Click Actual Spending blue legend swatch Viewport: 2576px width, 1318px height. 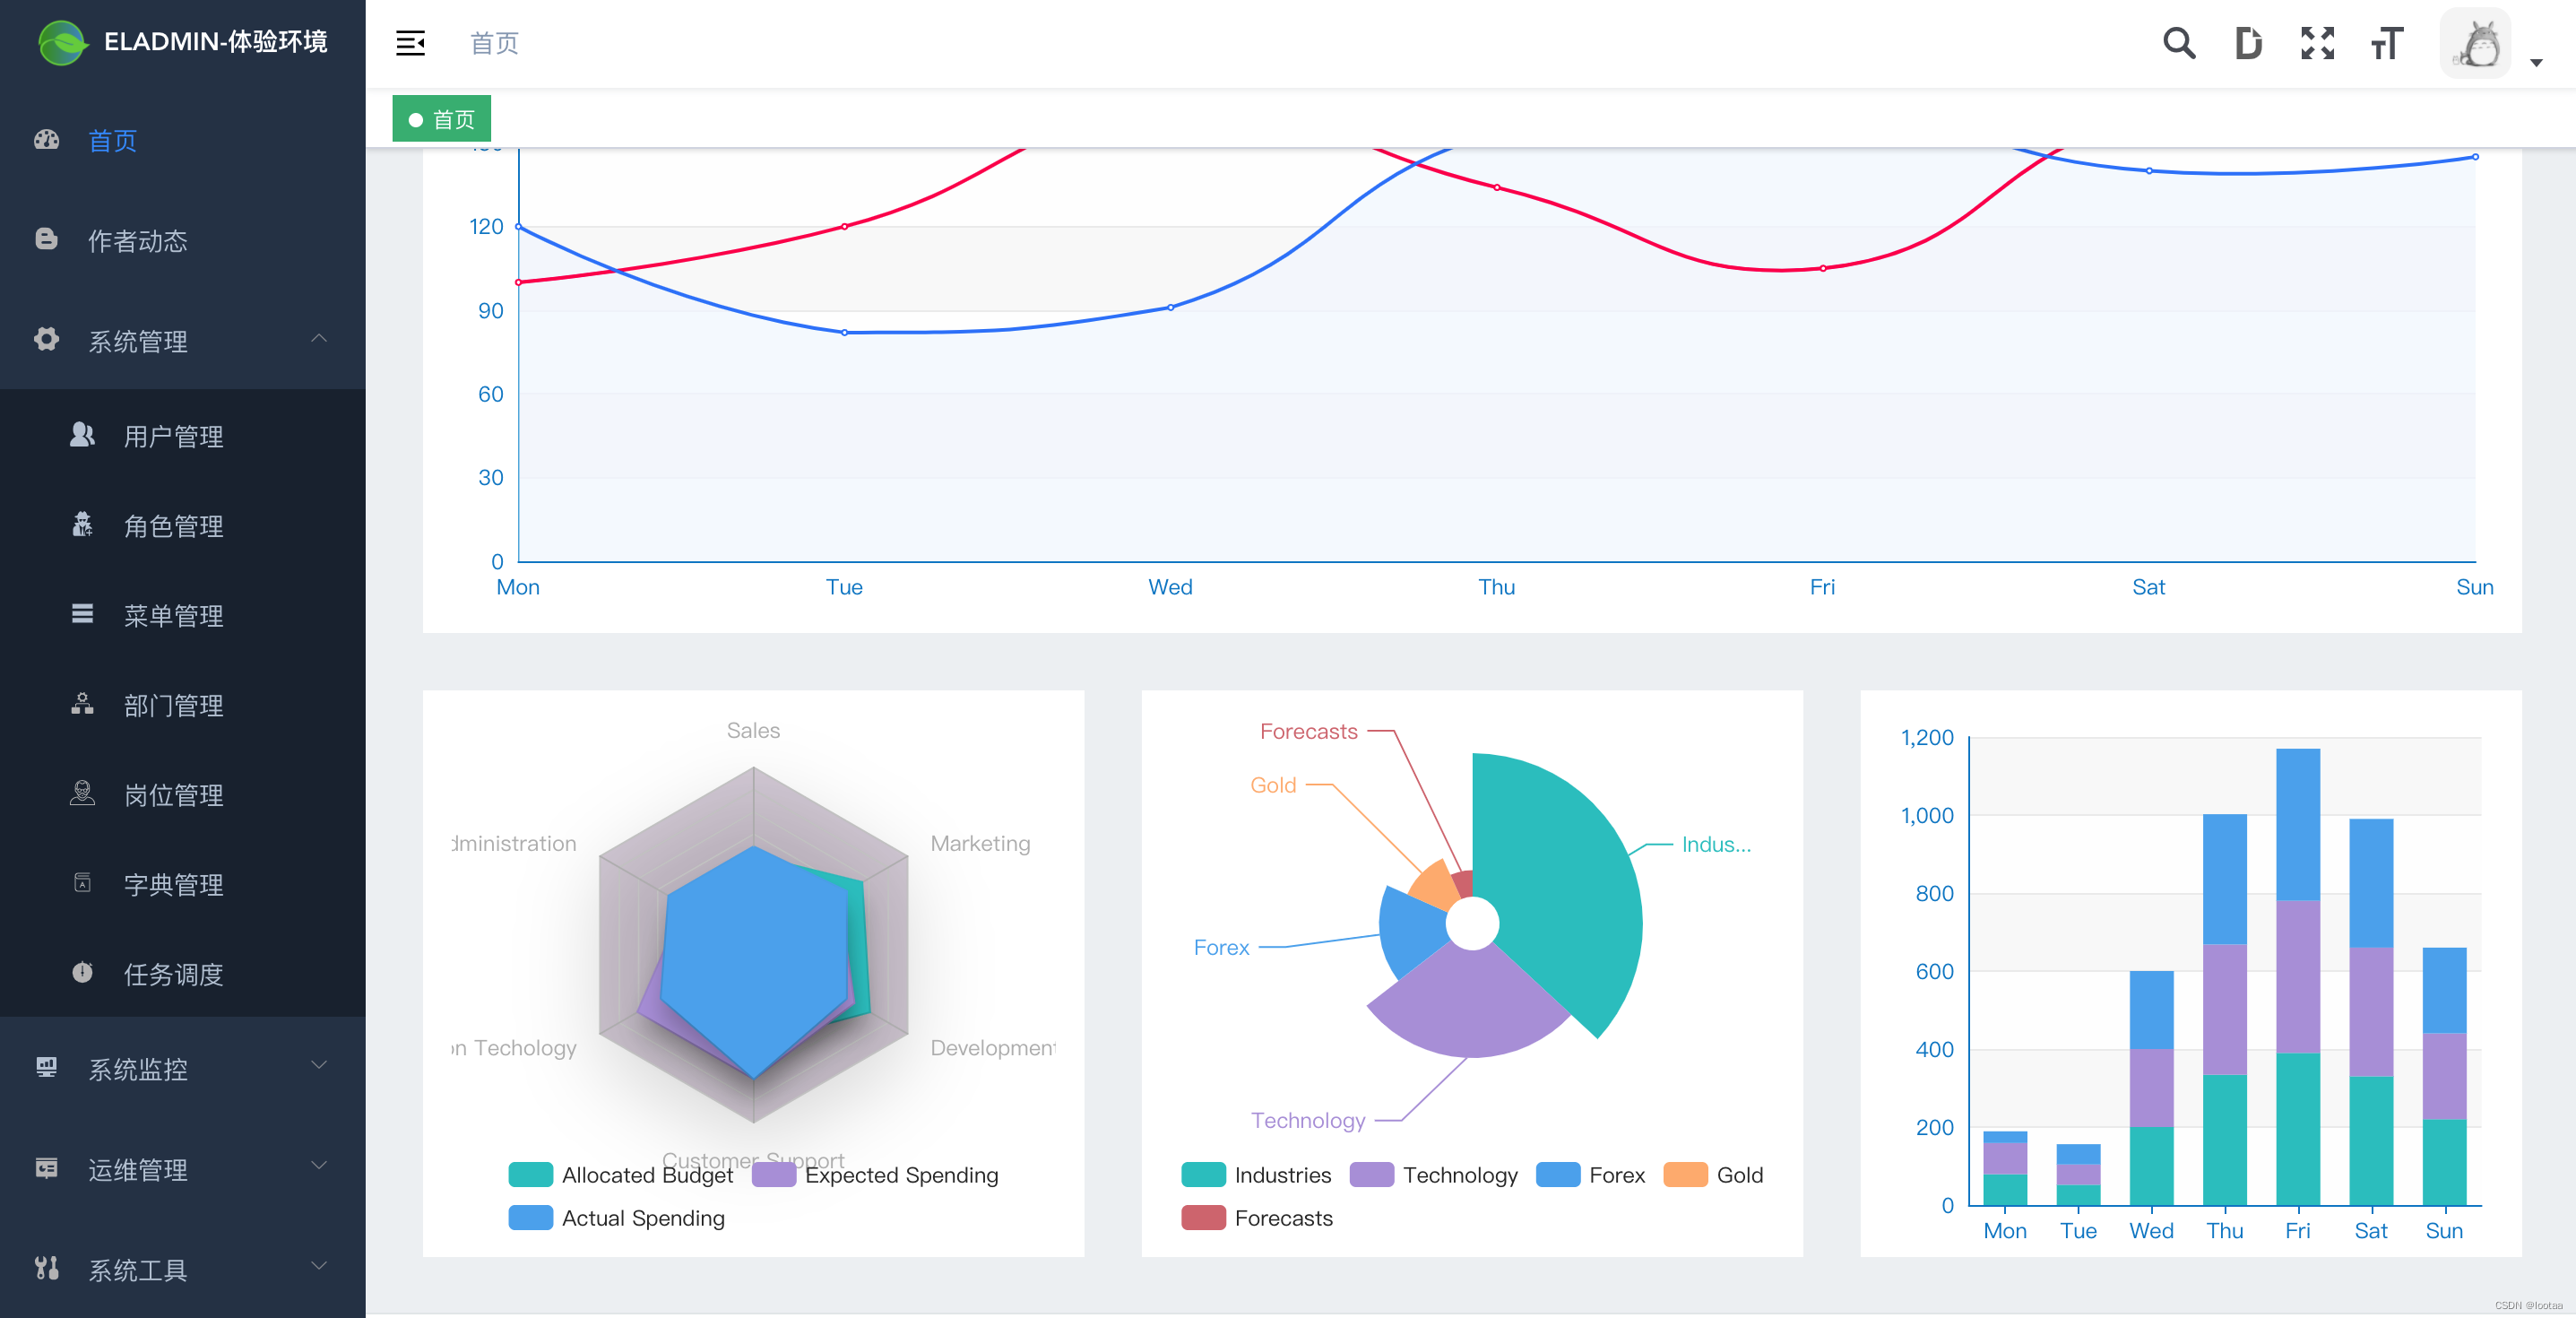pyautogui.click(x=530, y=1217)
